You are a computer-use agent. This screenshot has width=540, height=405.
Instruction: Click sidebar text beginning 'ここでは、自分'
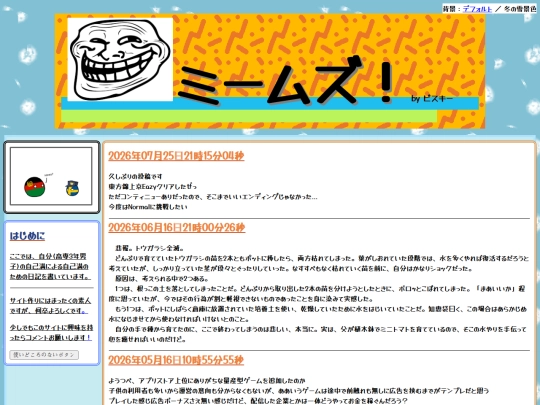[50, 267]
